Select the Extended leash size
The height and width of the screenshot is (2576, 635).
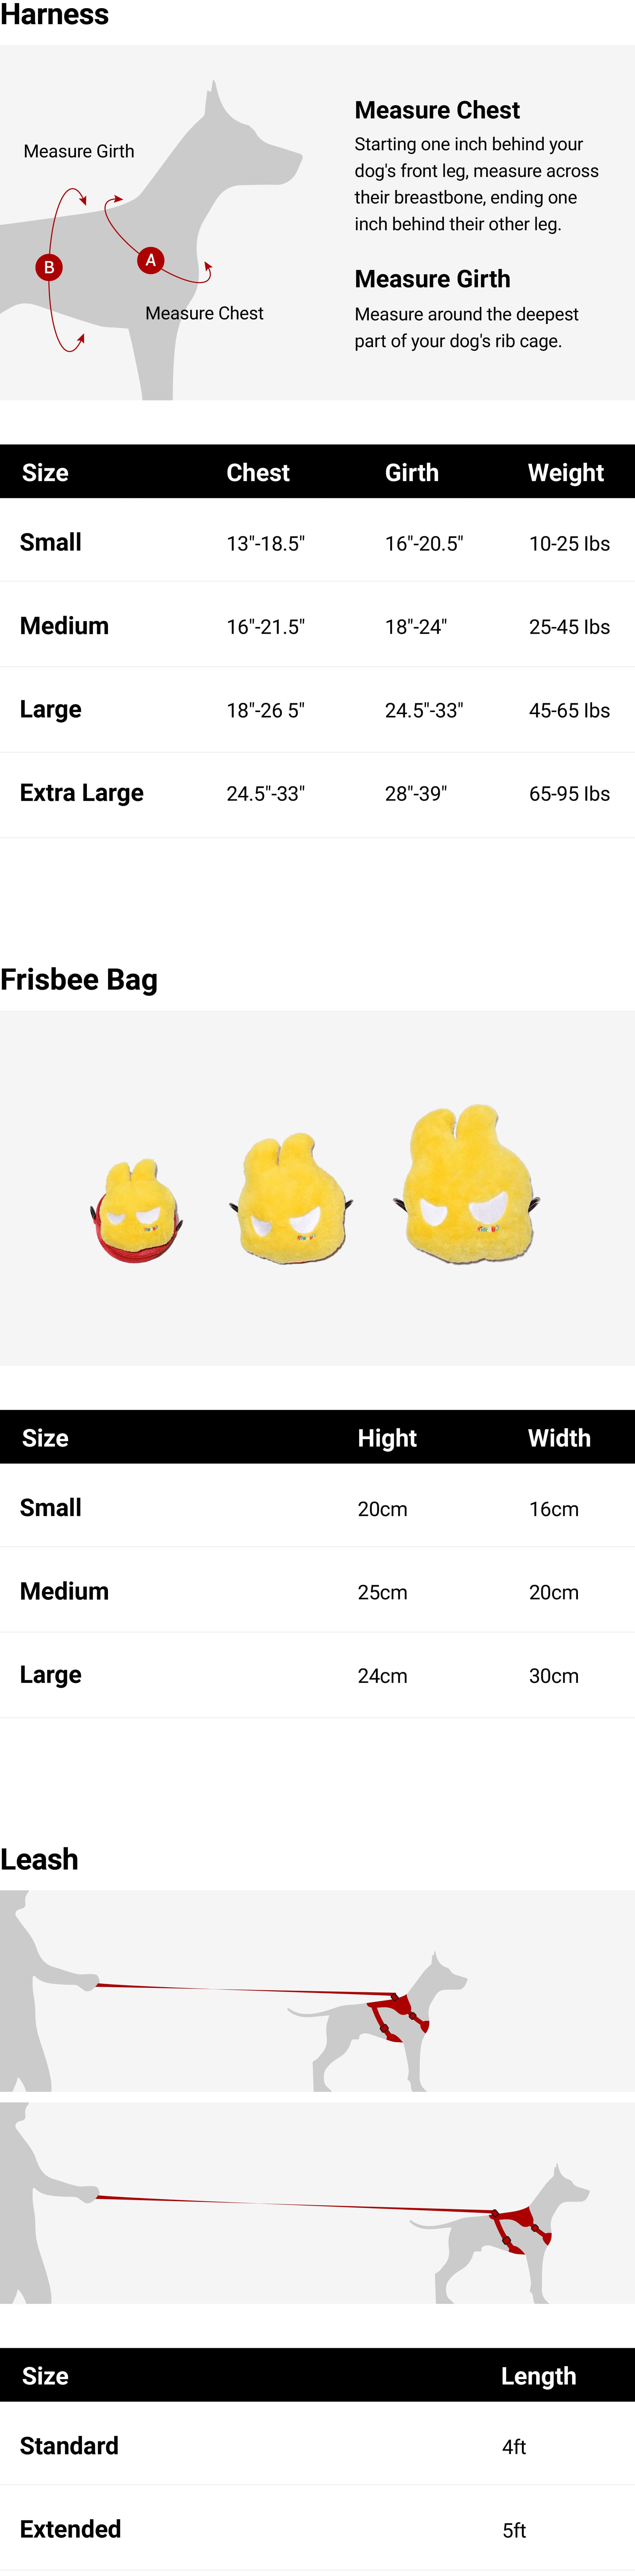coord(70,2529)
